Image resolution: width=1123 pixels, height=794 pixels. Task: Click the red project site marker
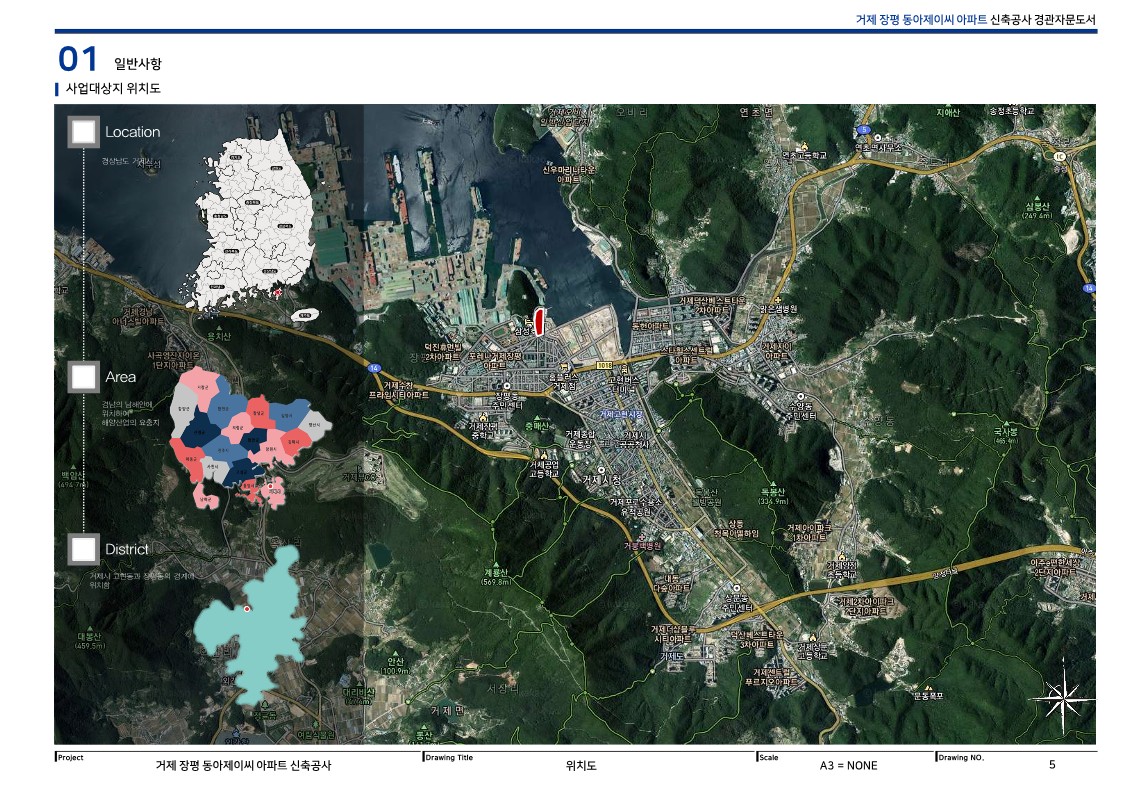coord(539,321)
